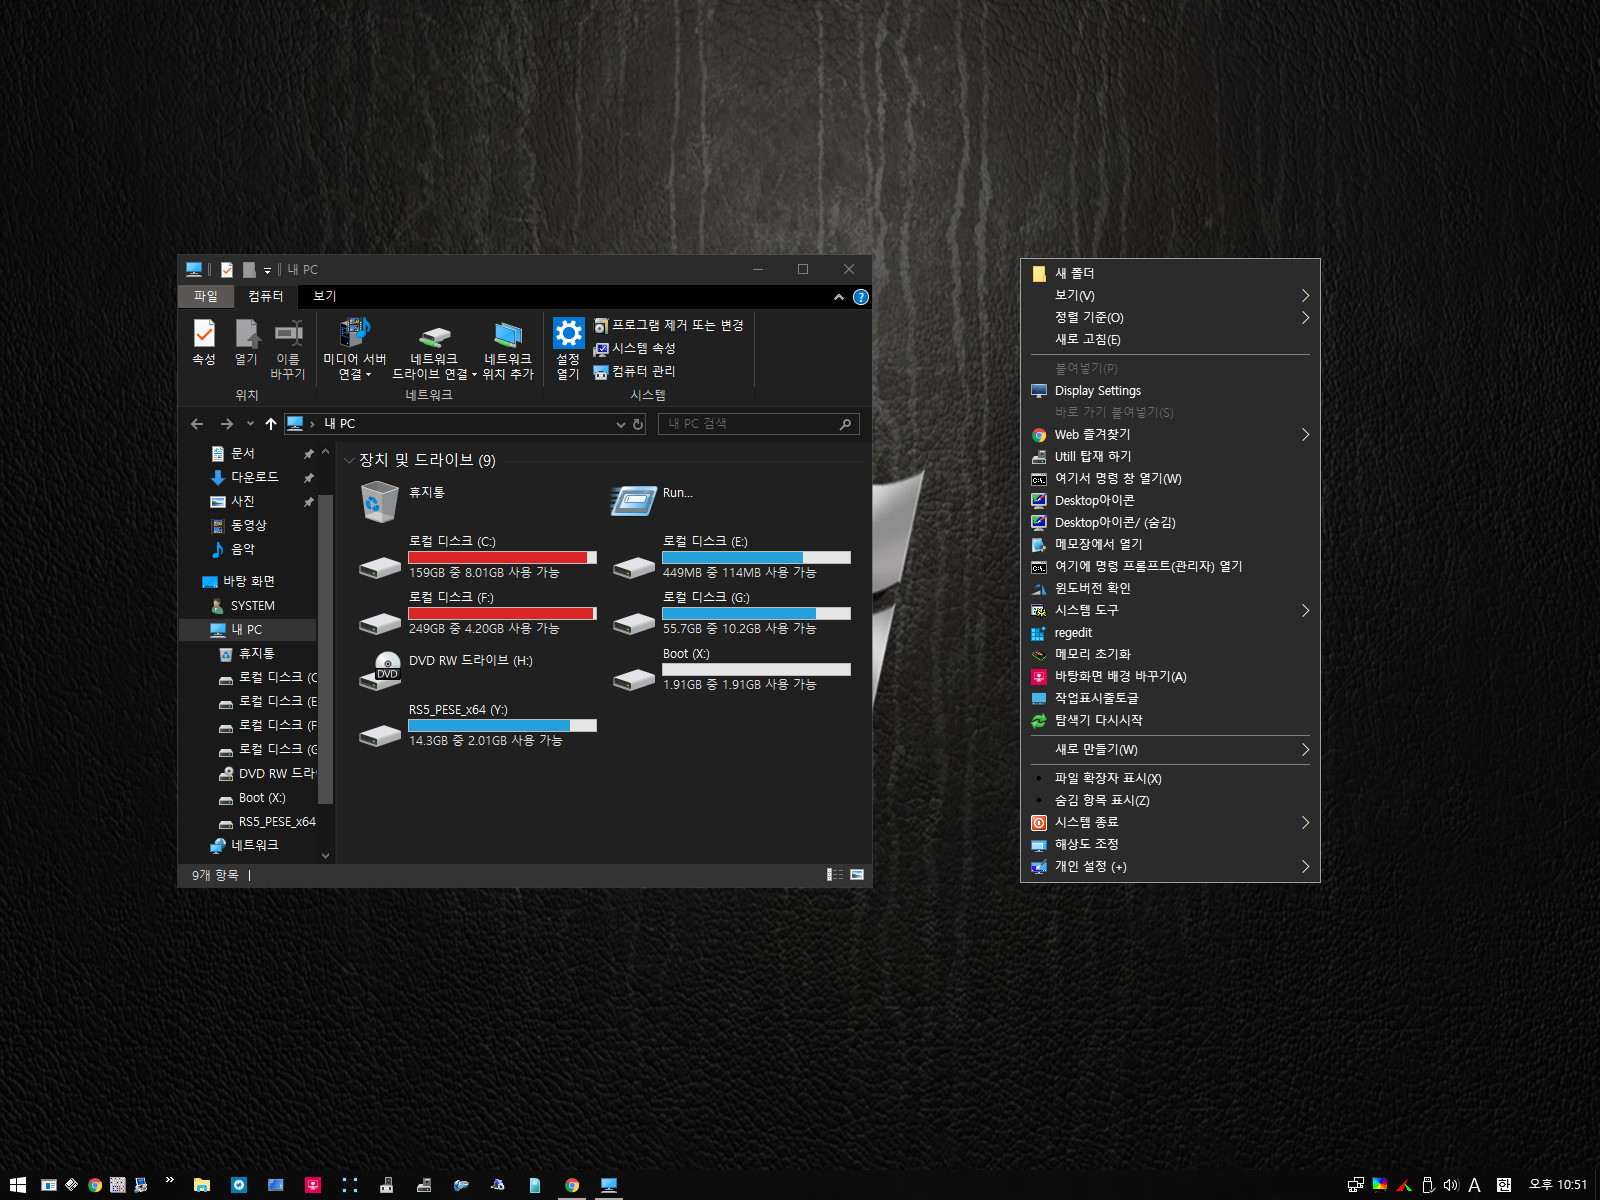Switch to large icons view in status bar
1600x1200 pixels.
click(x=857, y=874)
